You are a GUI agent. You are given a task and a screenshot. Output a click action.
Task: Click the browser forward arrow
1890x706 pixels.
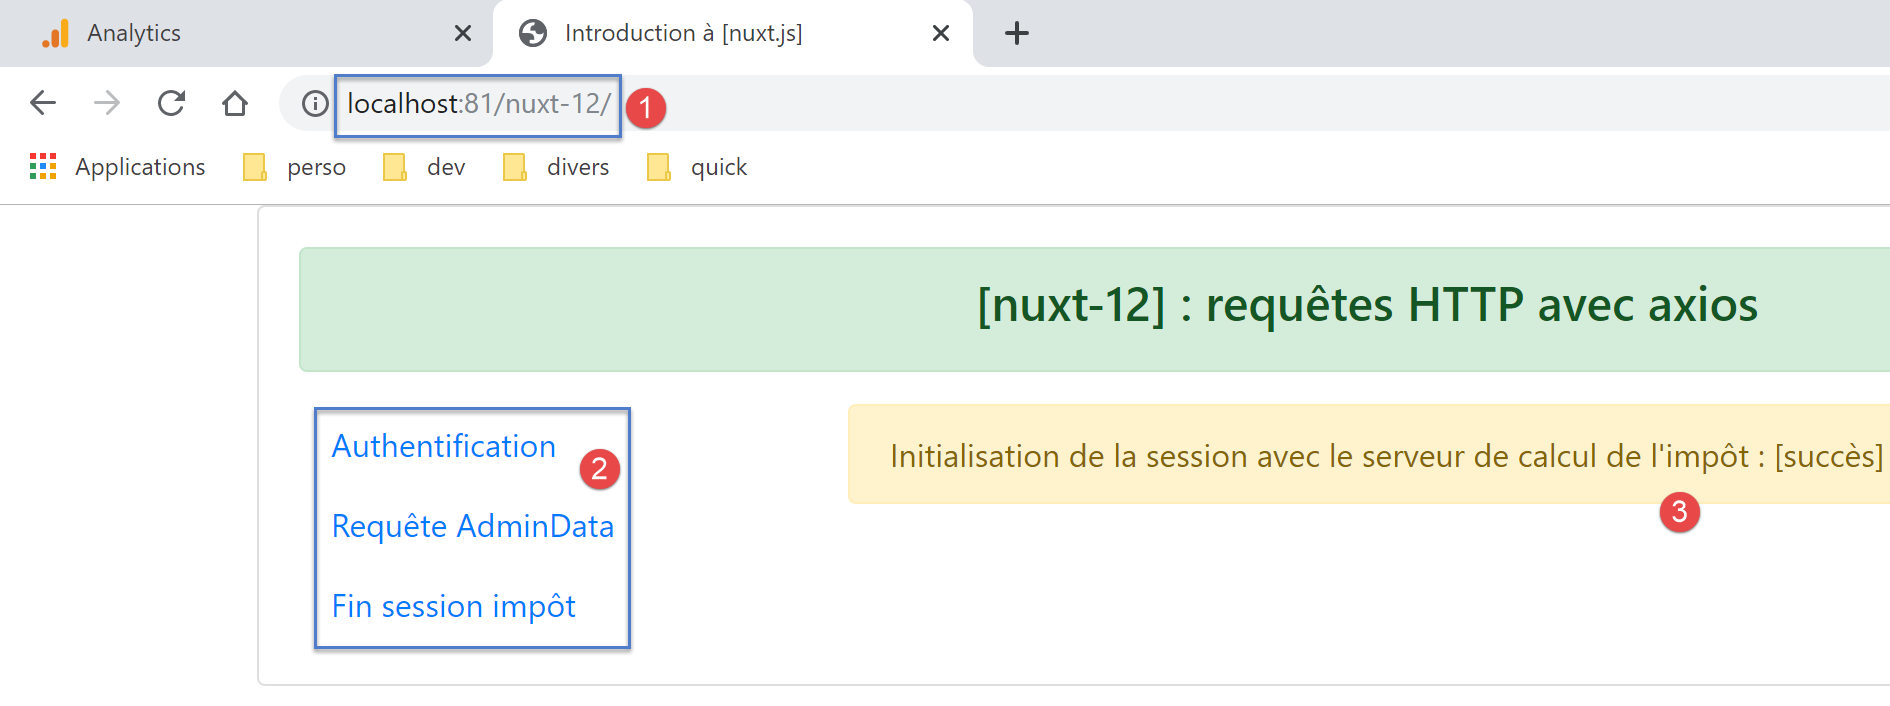107,103
